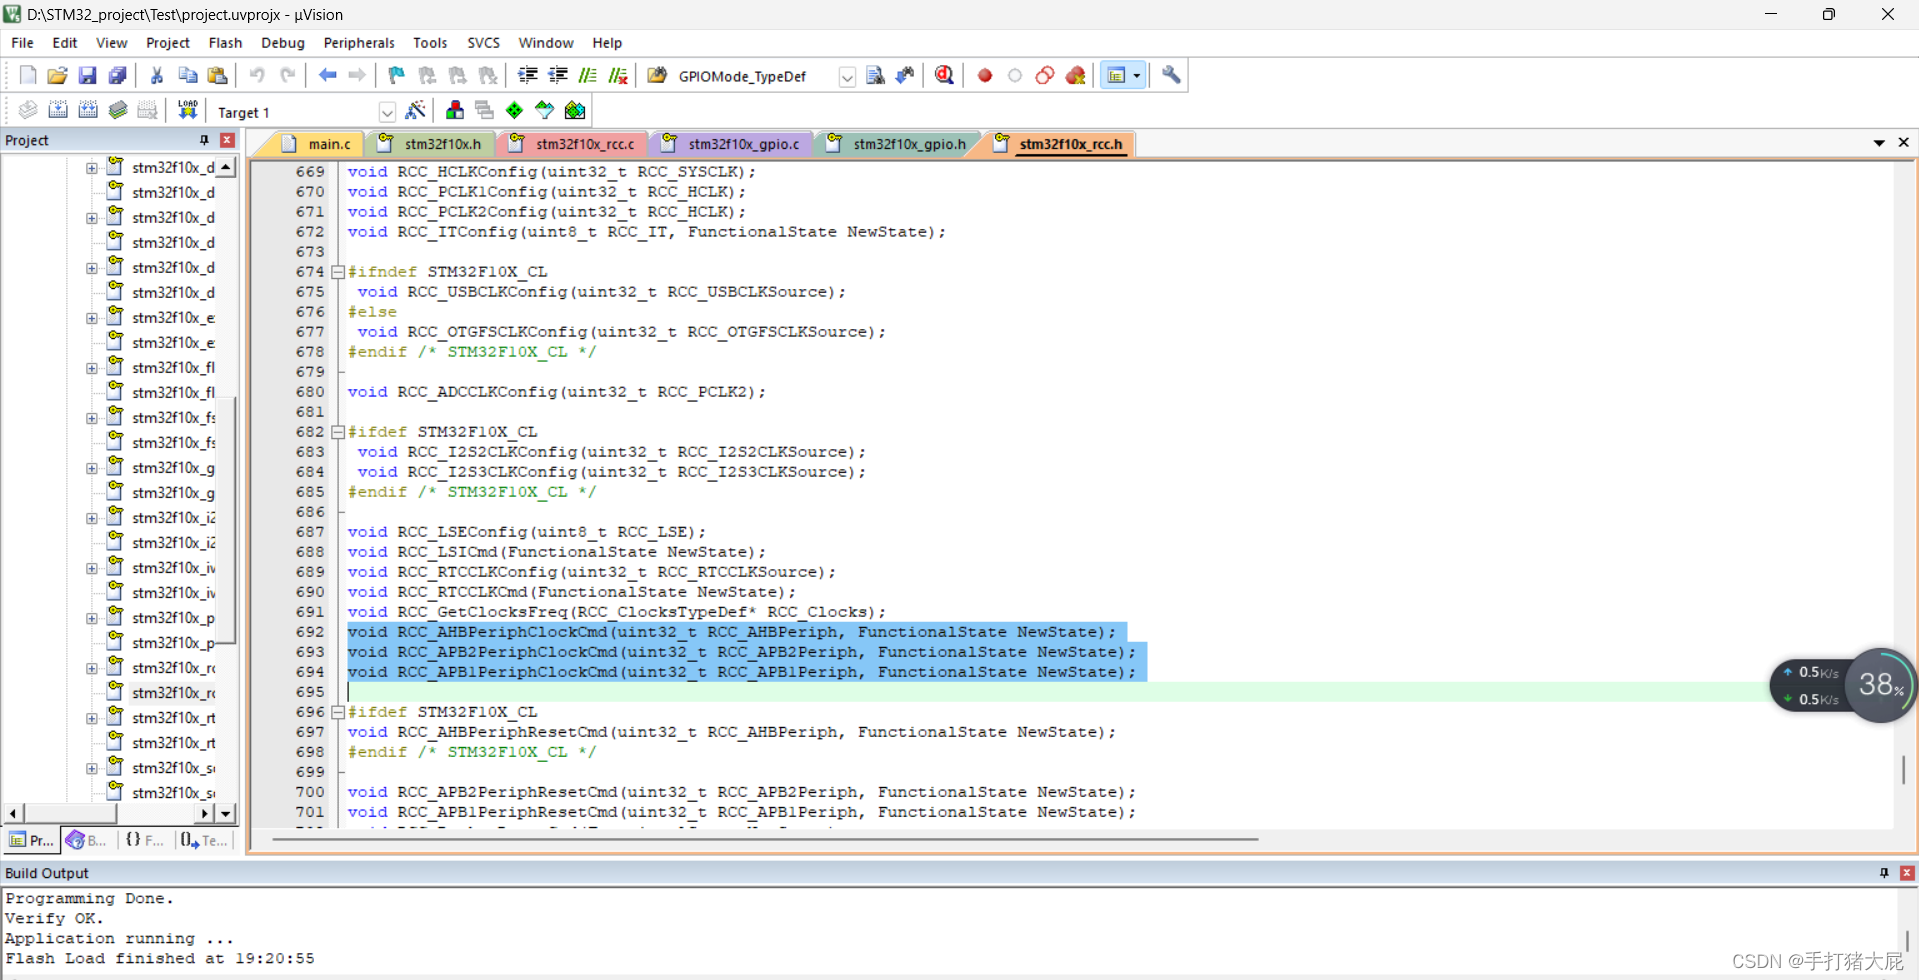Screen dimensions: 1919x980
Task: Collapse #ifdef block at line 696
Action: point(338,712)
